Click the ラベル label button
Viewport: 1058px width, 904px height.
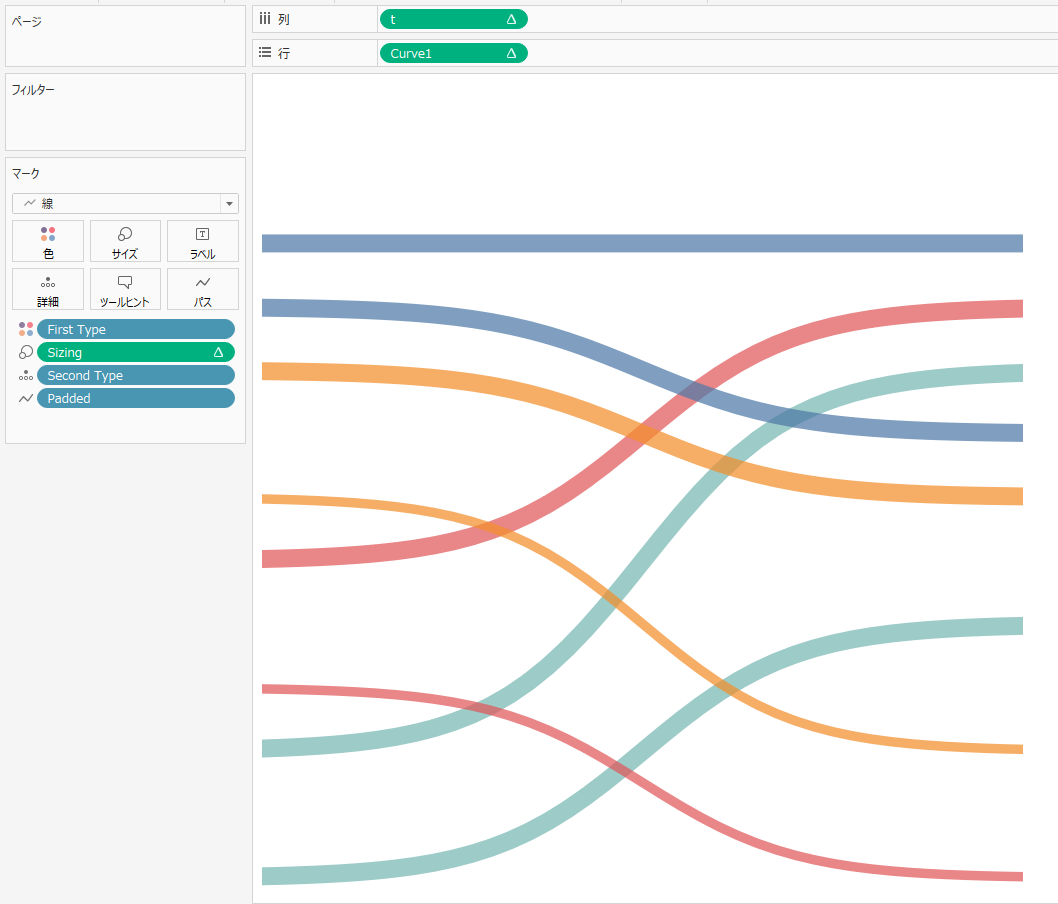point(202,241)
